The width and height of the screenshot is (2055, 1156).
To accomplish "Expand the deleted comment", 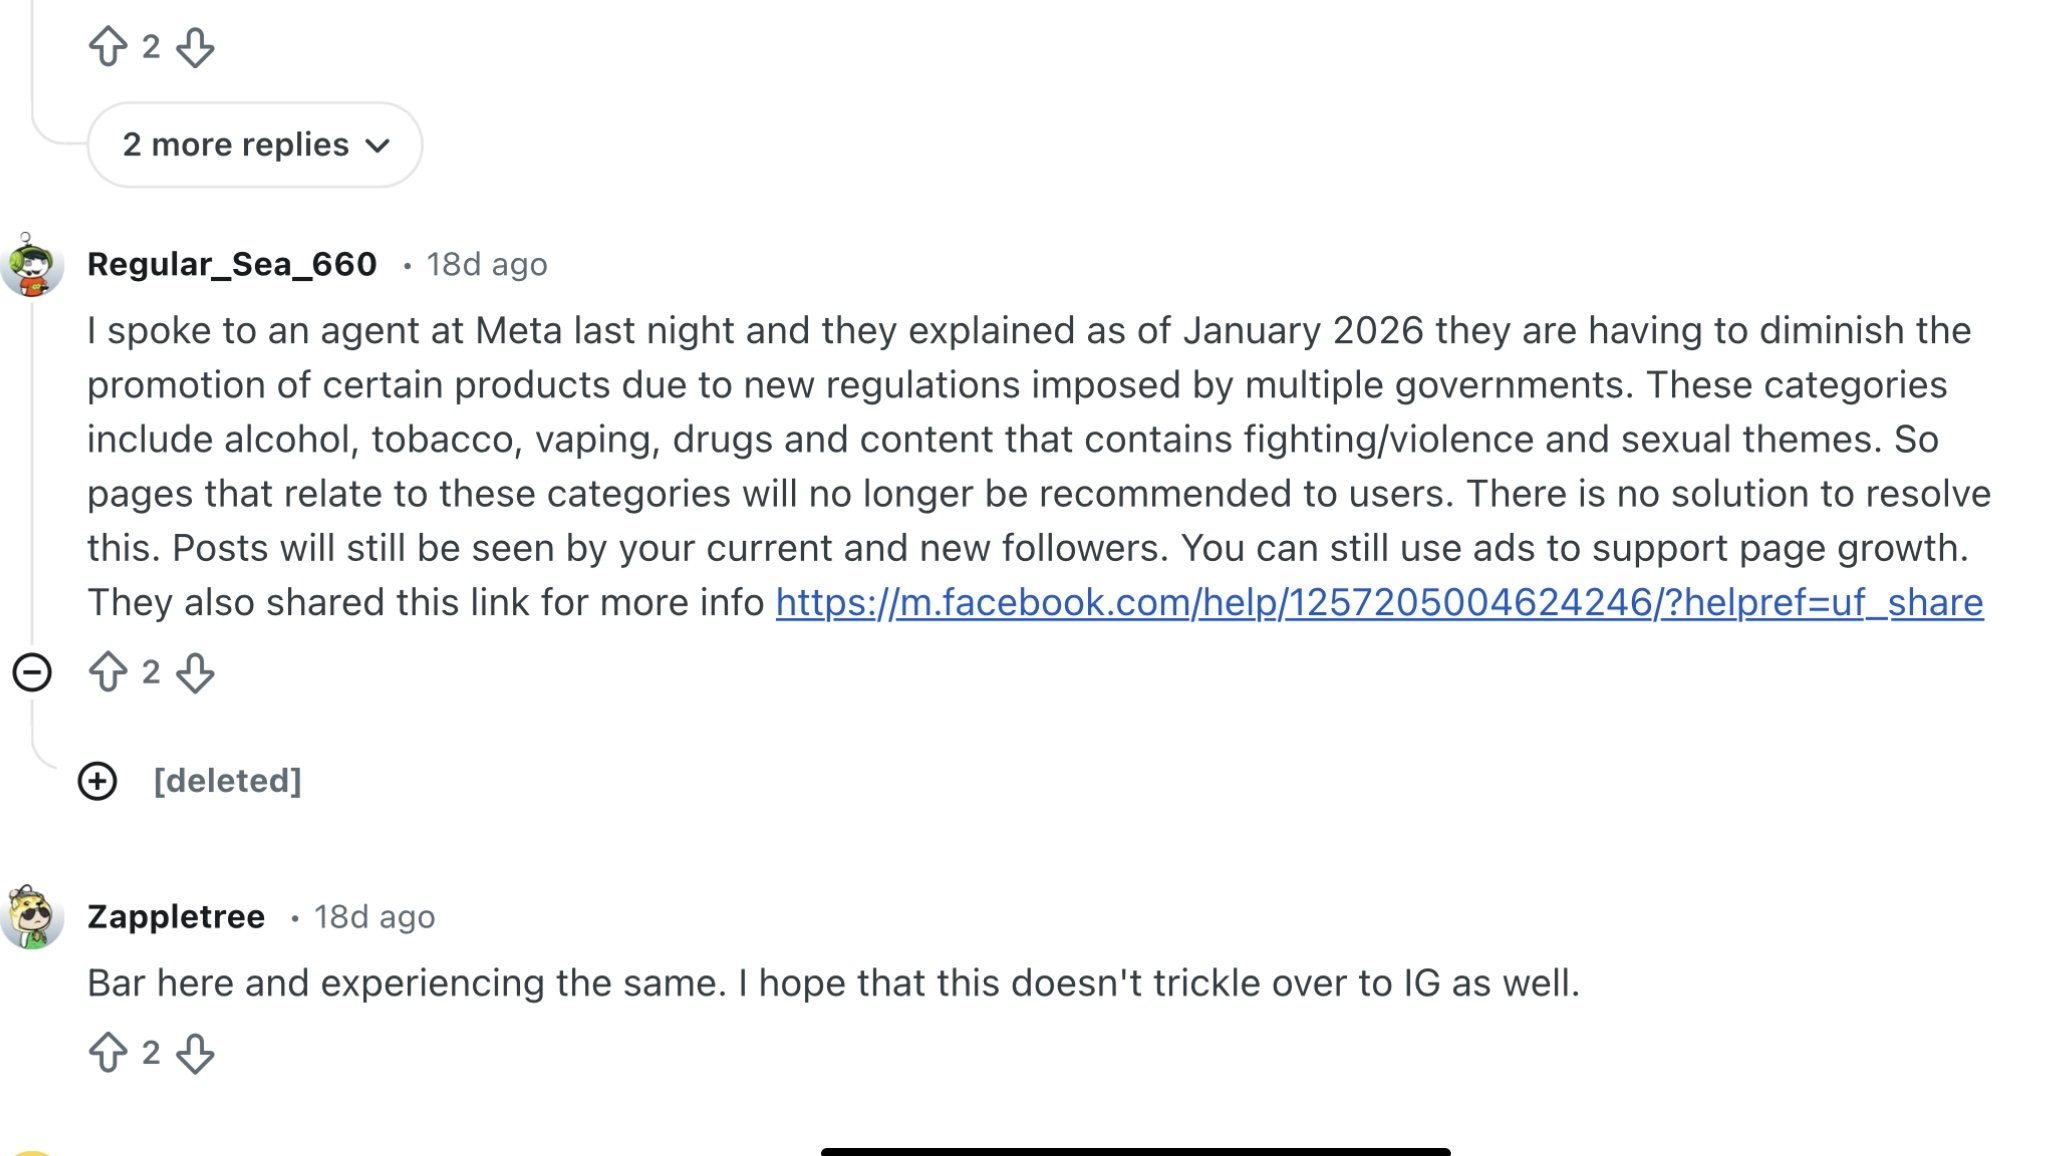I will point(98,781).
